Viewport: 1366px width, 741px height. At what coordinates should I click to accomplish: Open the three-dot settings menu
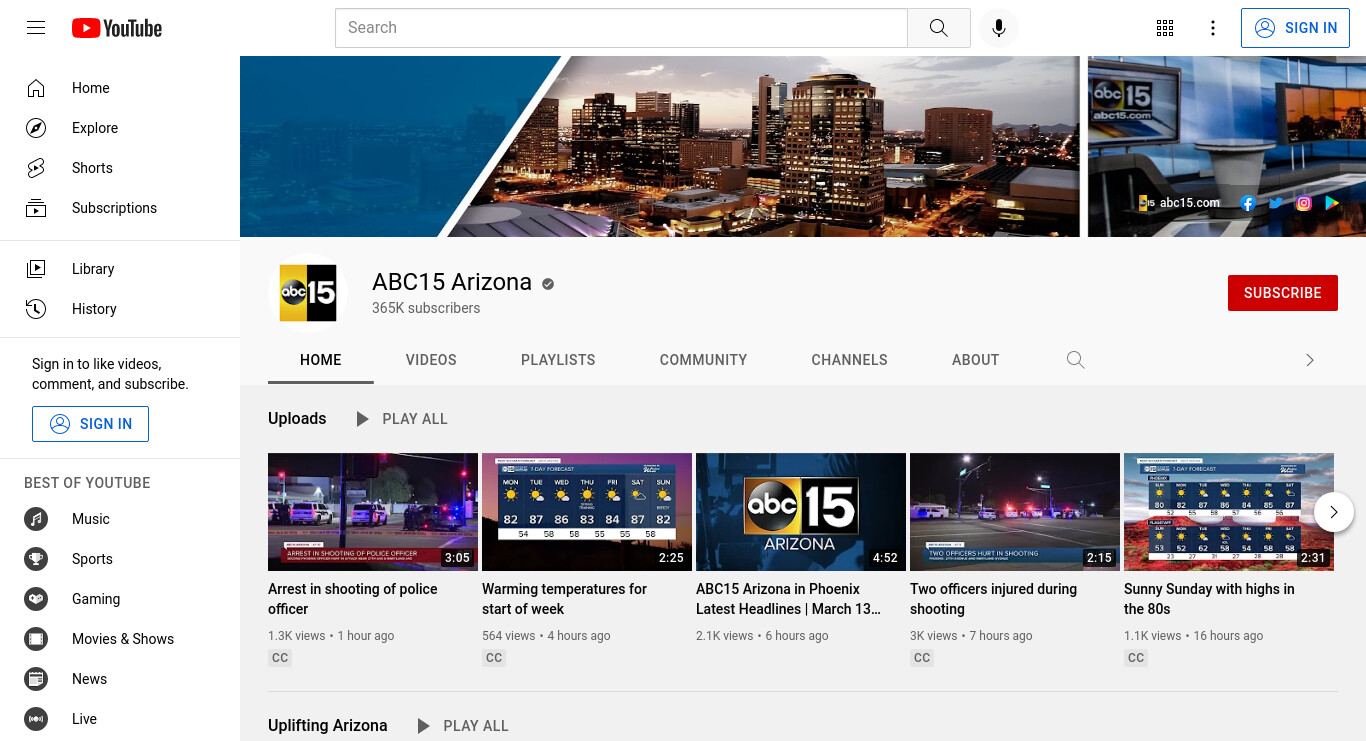tap(1213, 28)
